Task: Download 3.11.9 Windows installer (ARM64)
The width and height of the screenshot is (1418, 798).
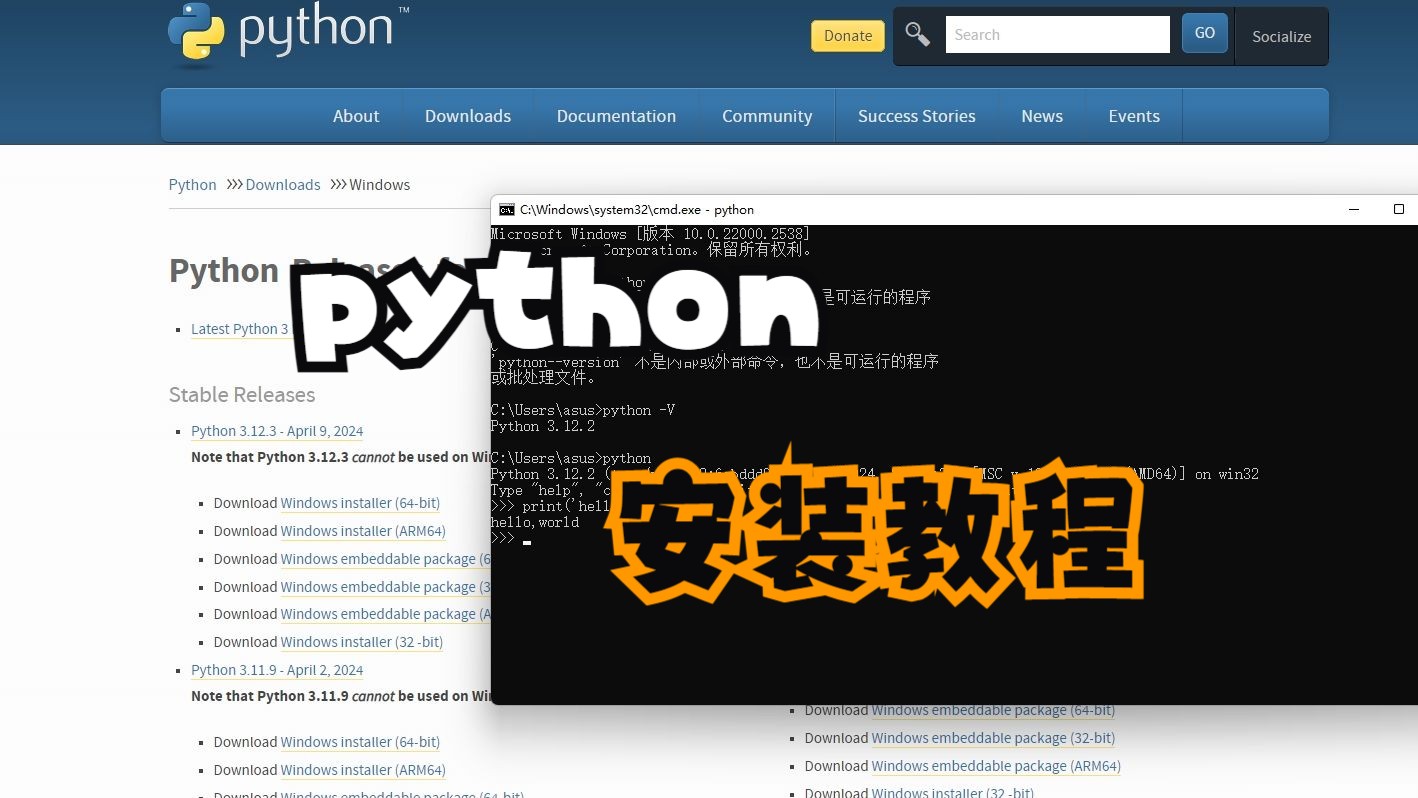Action: coord(363,770)
